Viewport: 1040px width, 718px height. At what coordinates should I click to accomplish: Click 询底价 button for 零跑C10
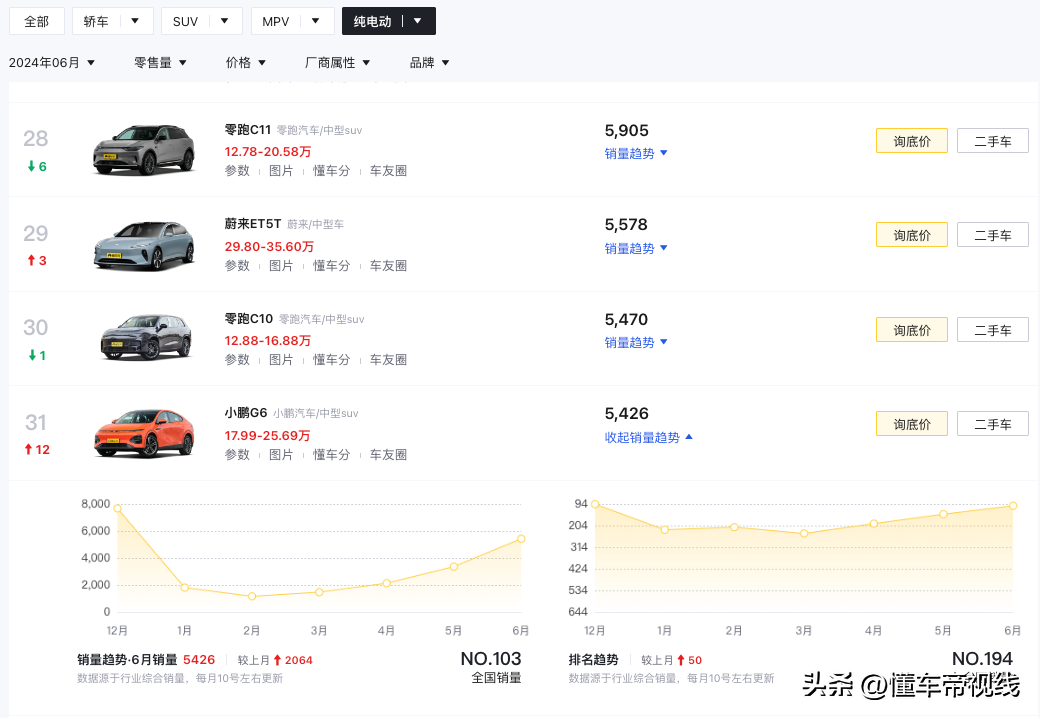911,329
